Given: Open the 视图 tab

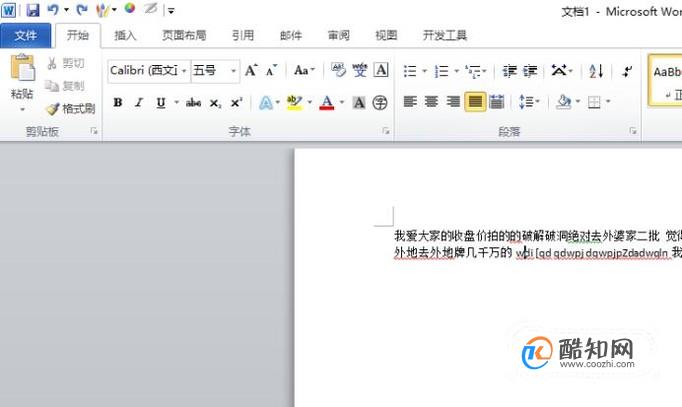Looking at the screenshot, I should [x=386, y=35].
